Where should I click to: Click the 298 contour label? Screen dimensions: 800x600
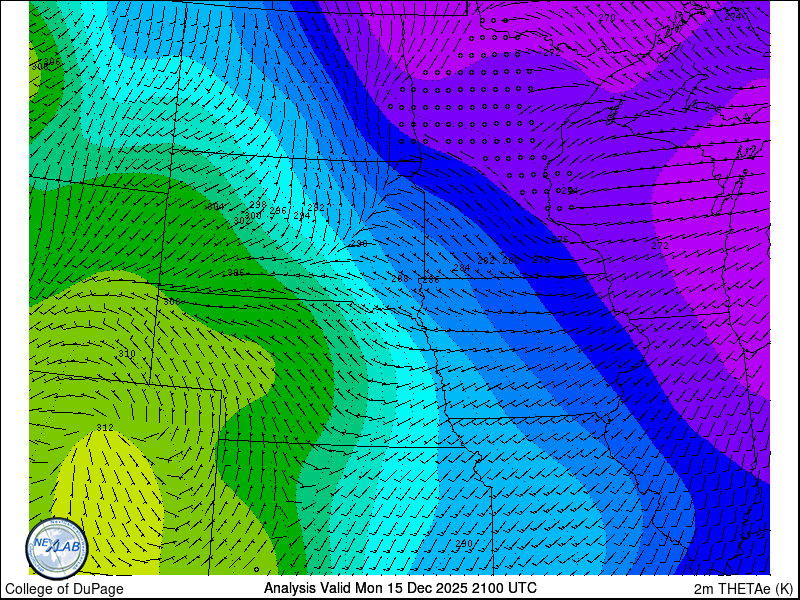tap(258, 205)
